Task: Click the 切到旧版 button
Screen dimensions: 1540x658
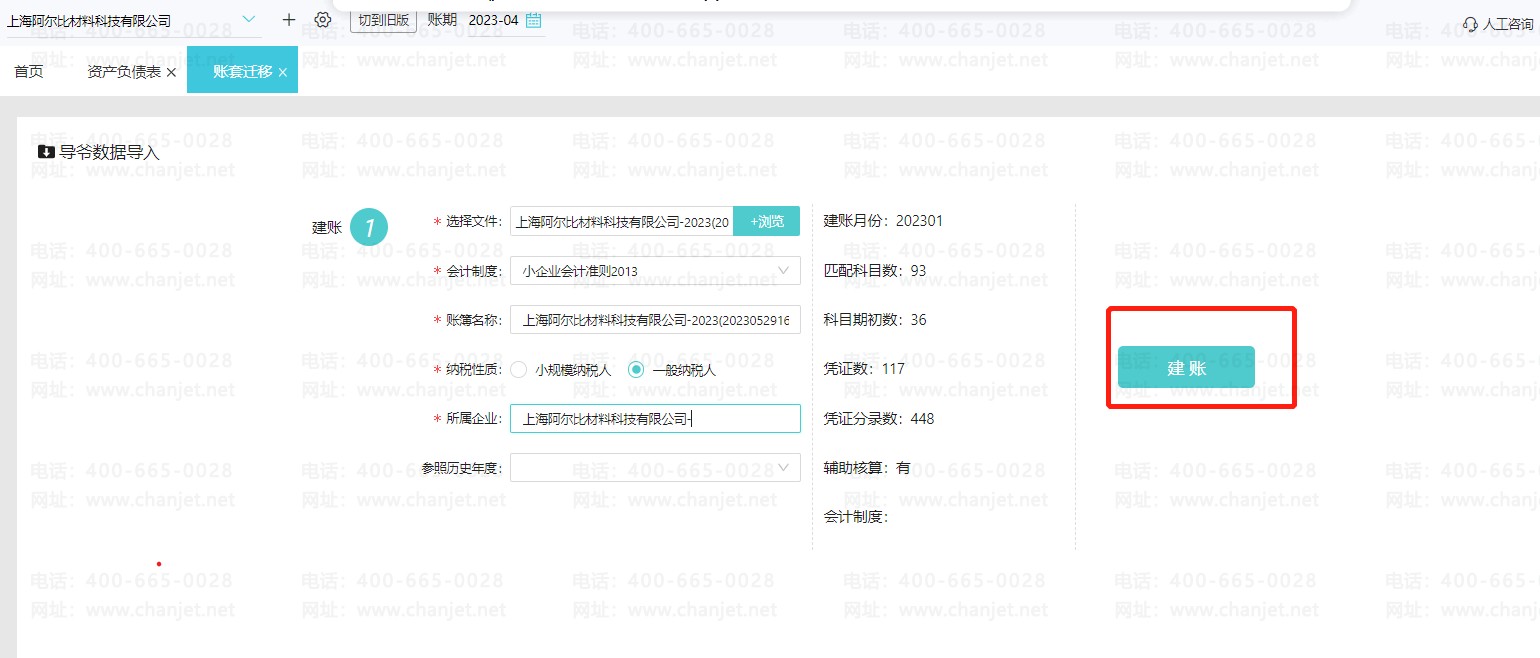Action: [x=383, y=20]
